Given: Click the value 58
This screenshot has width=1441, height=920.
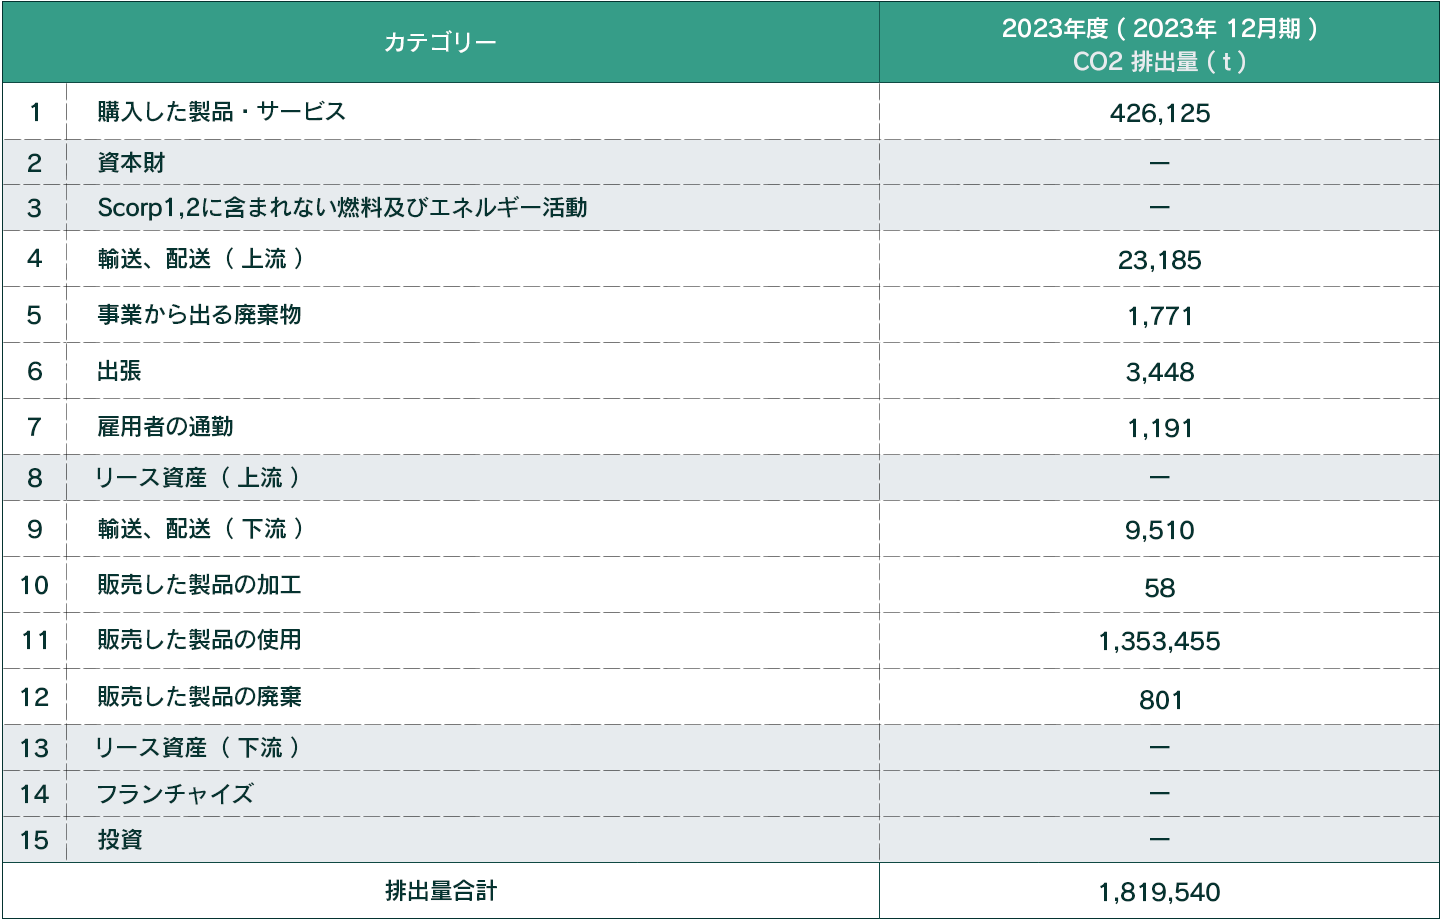Looking at the screenshot, I should click(1160, 588).
